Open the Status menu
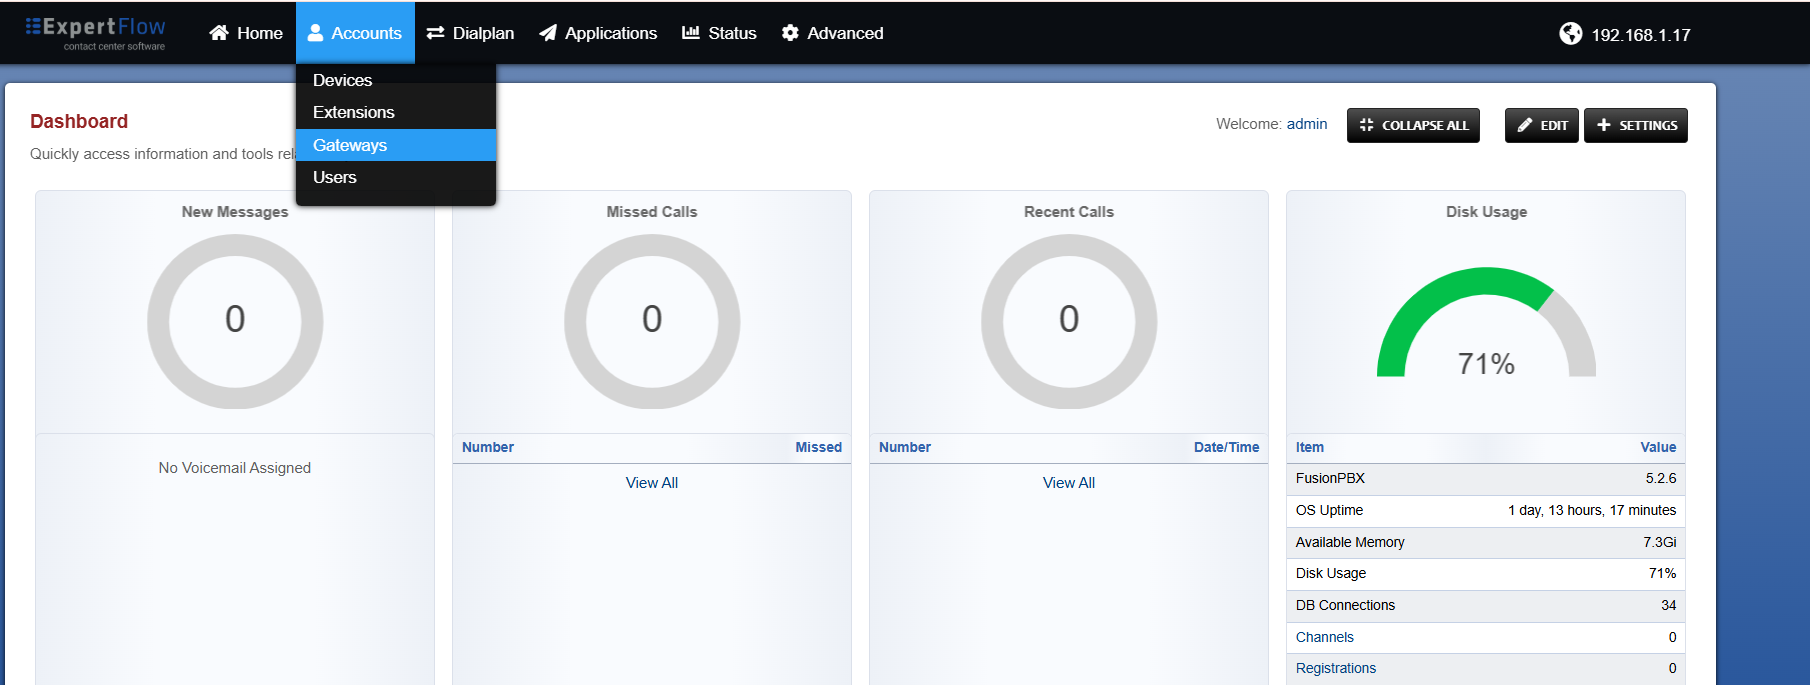The width and height of the screenshot is (1810, 685). 719,33
